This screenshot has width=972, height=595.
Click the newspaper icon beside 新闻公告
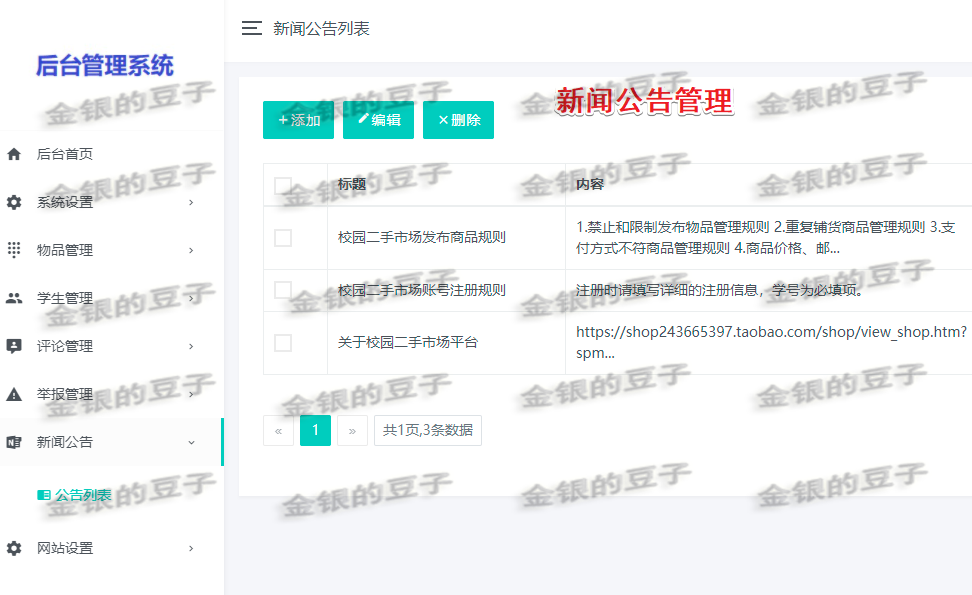pyautogui.click(x=14, y=442)
